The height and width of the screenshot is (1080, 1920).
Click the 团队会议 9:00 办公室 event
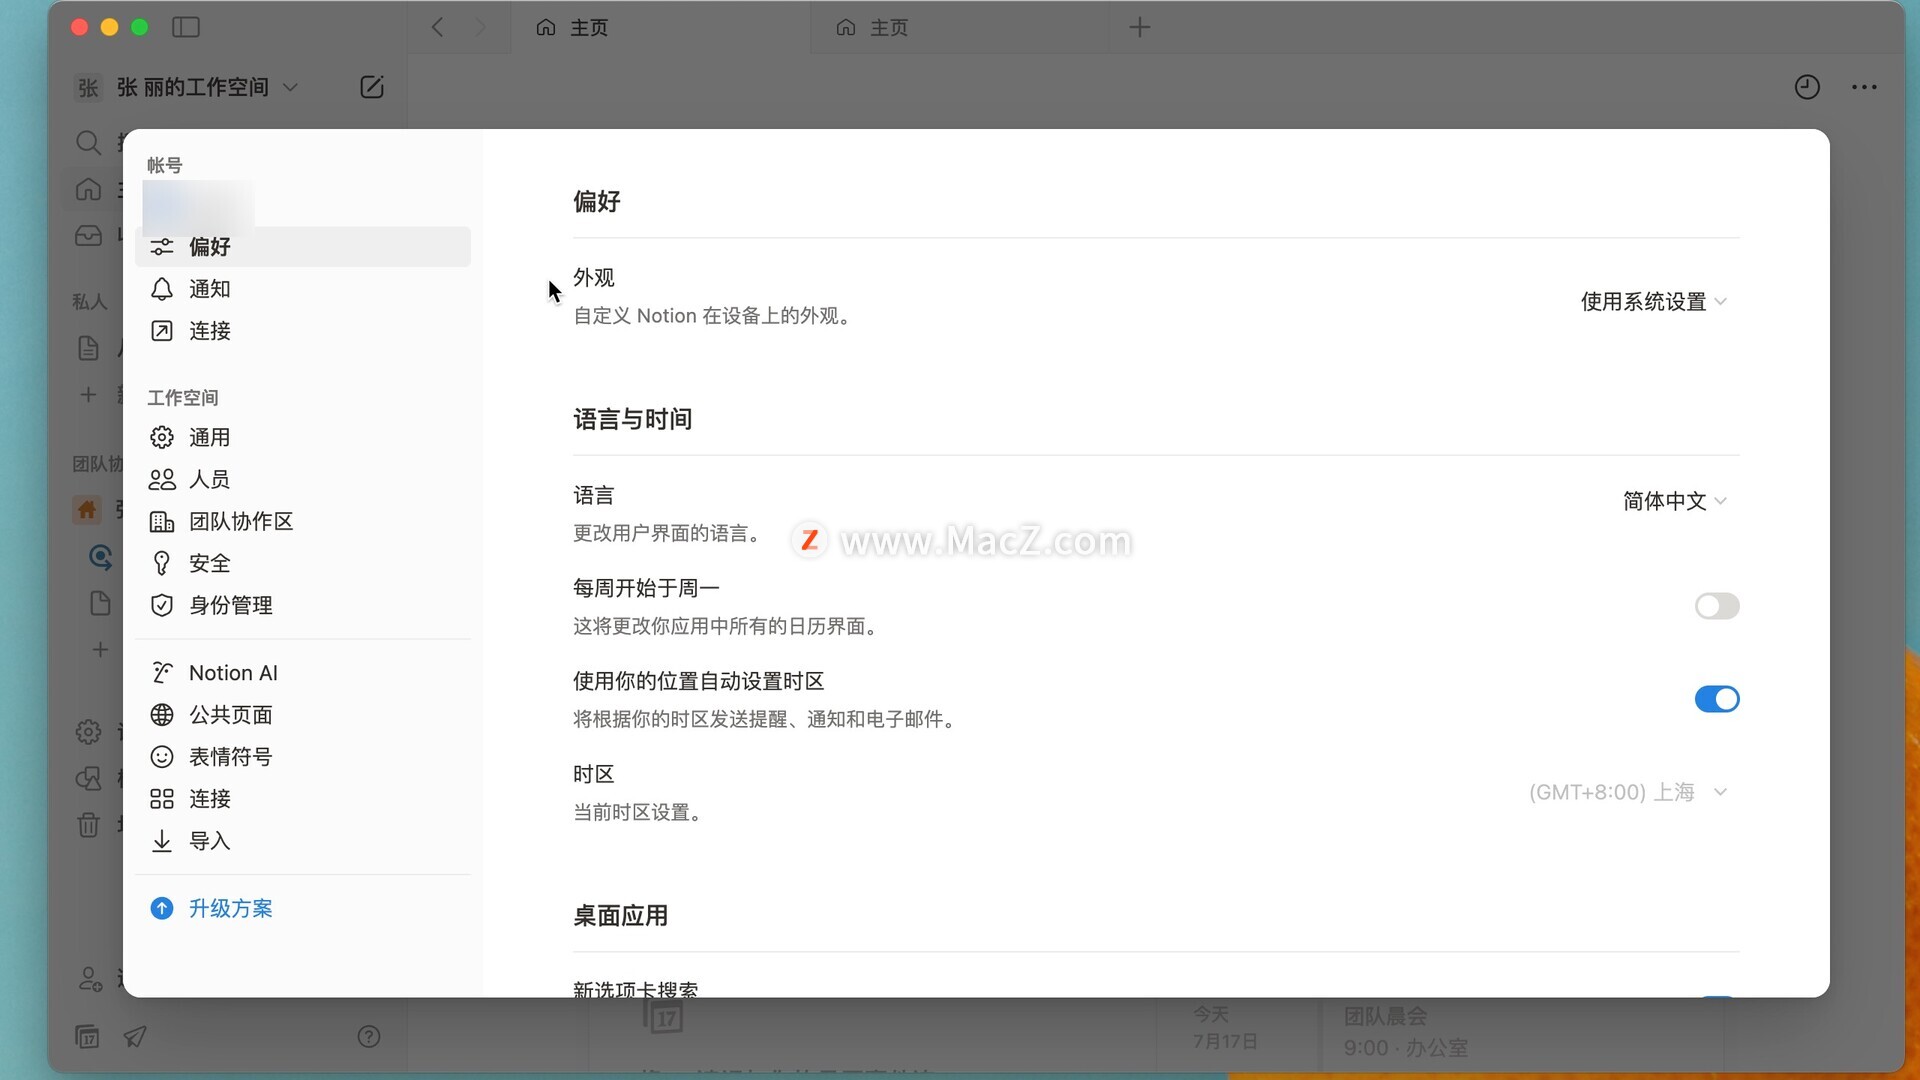[1405, 1032]
